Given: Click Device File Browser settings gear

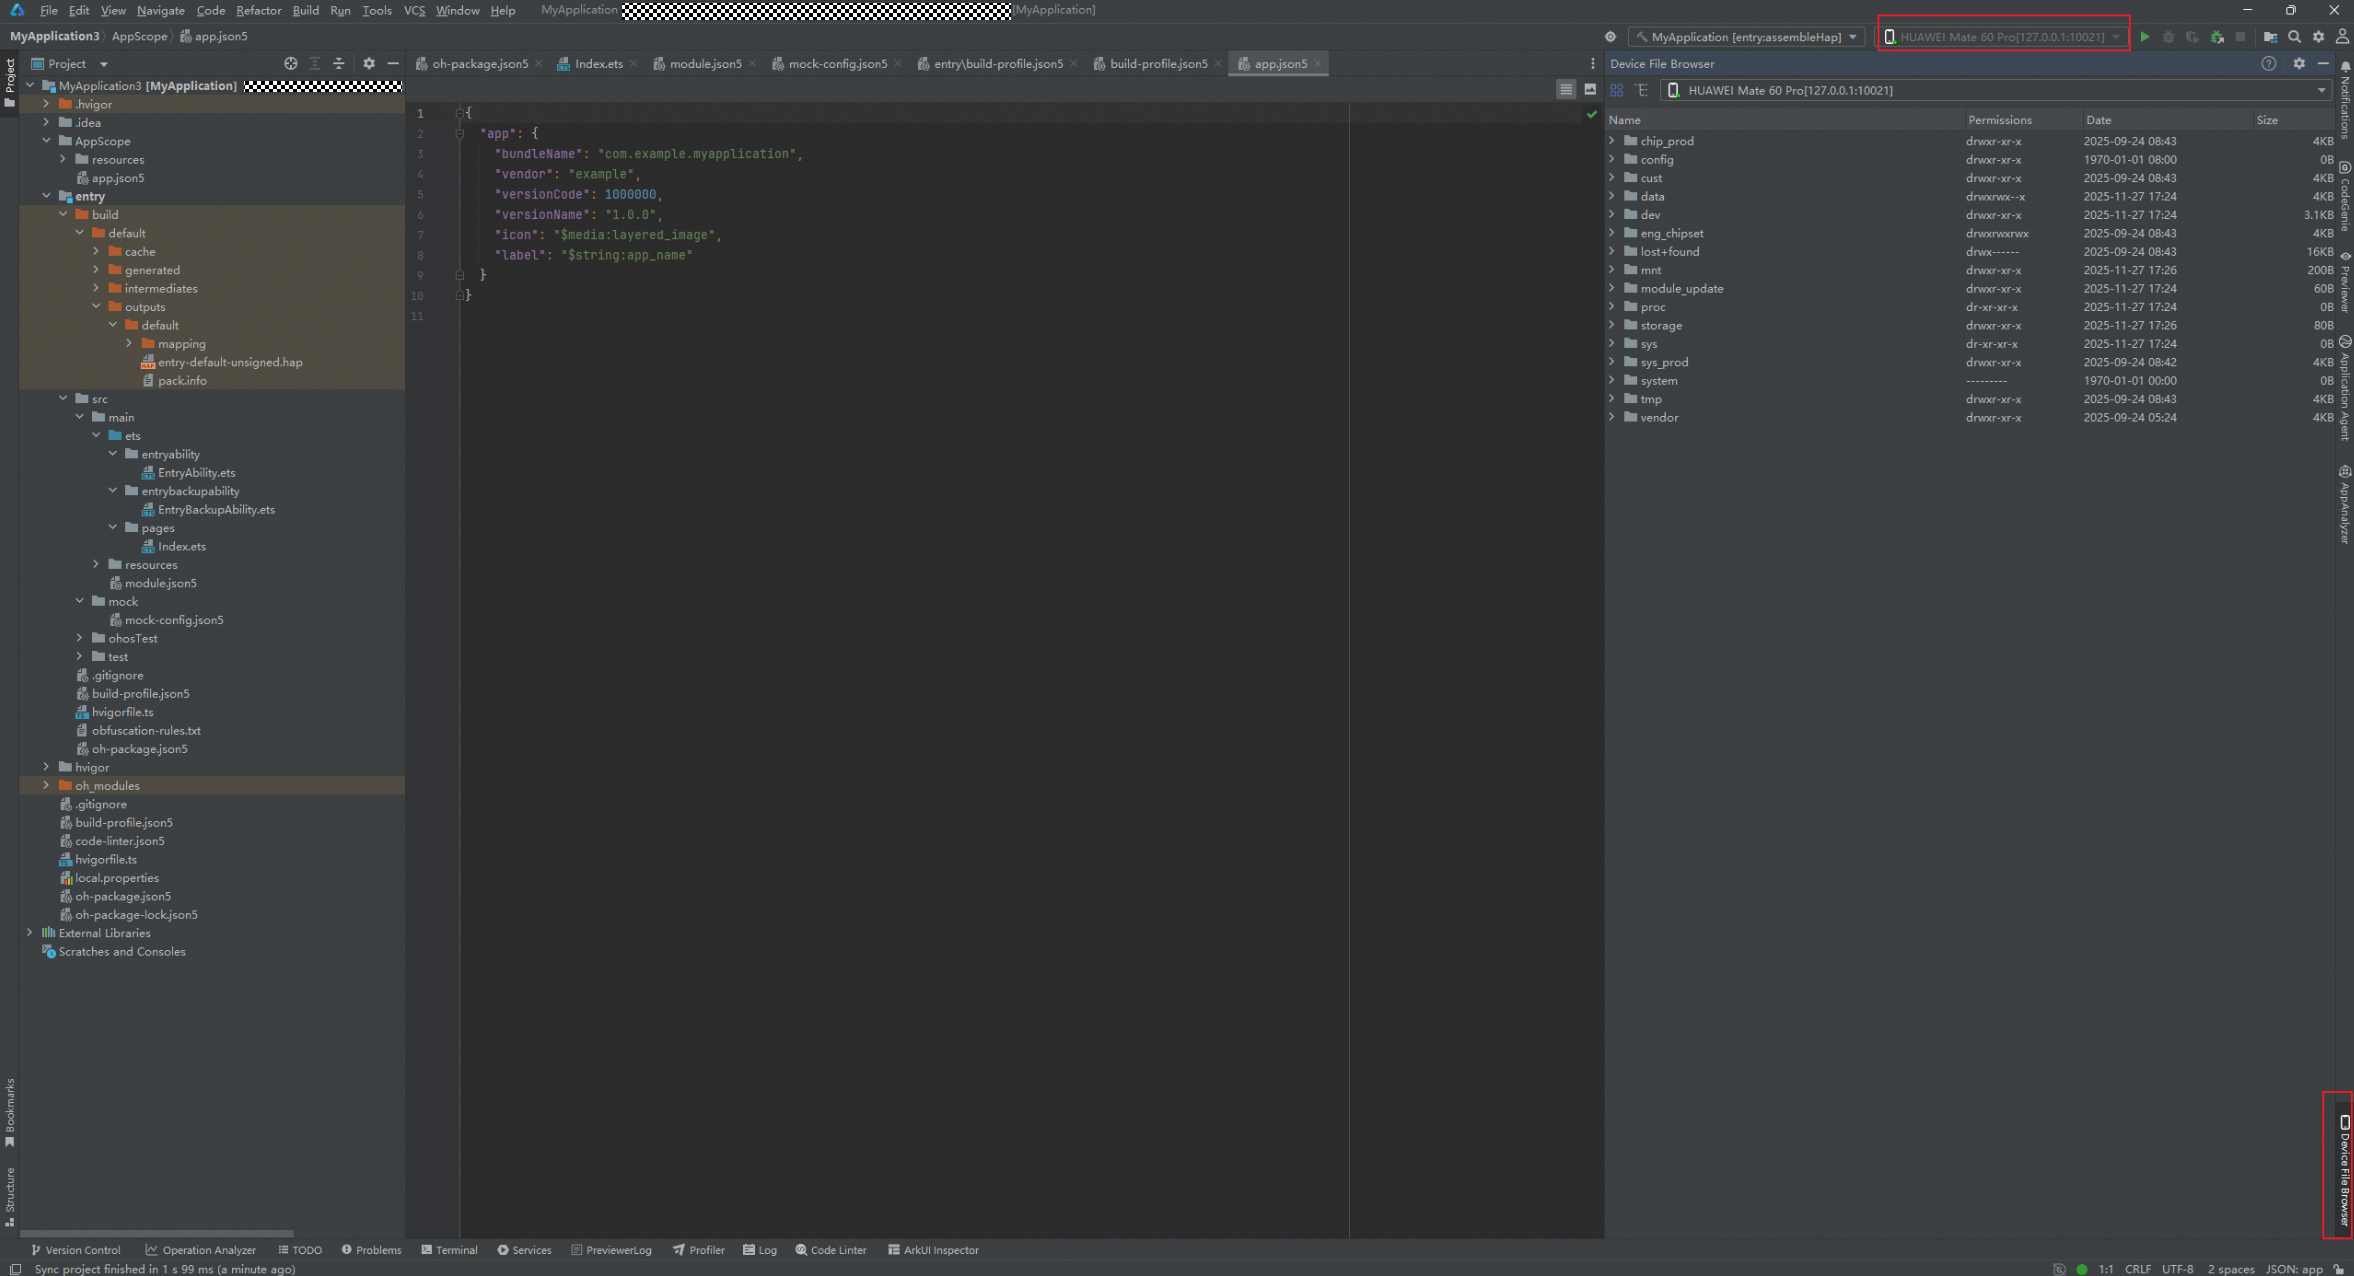Looking at the screenshot, I should click(x=2299, y=63).
